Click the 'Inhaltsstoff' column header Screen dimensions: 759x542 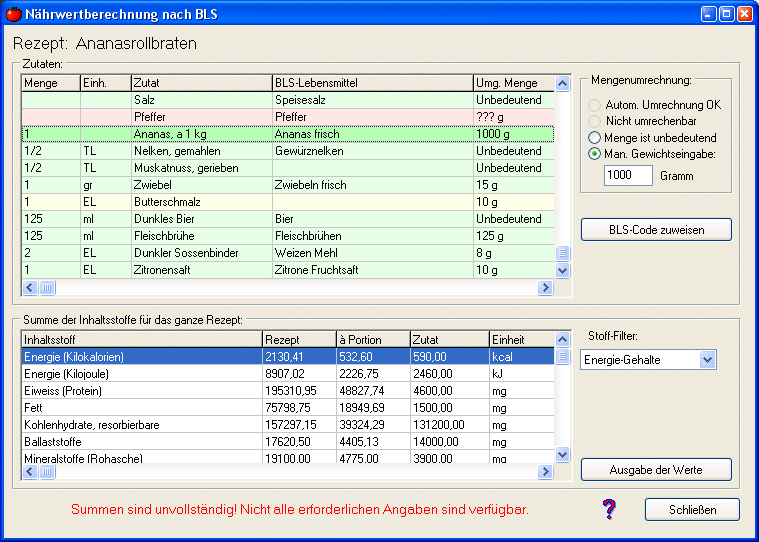pyautogui.click(x=142, y=340)
